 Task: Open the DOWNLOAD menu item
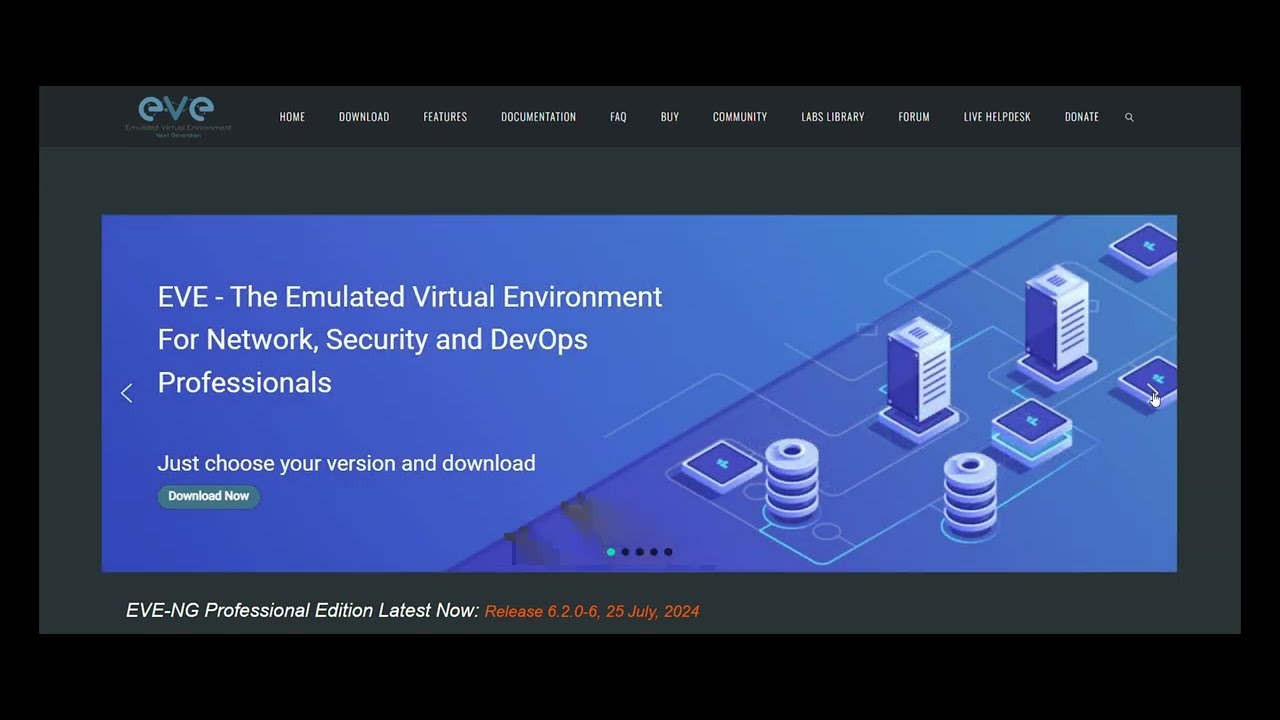tap(364, 117)
